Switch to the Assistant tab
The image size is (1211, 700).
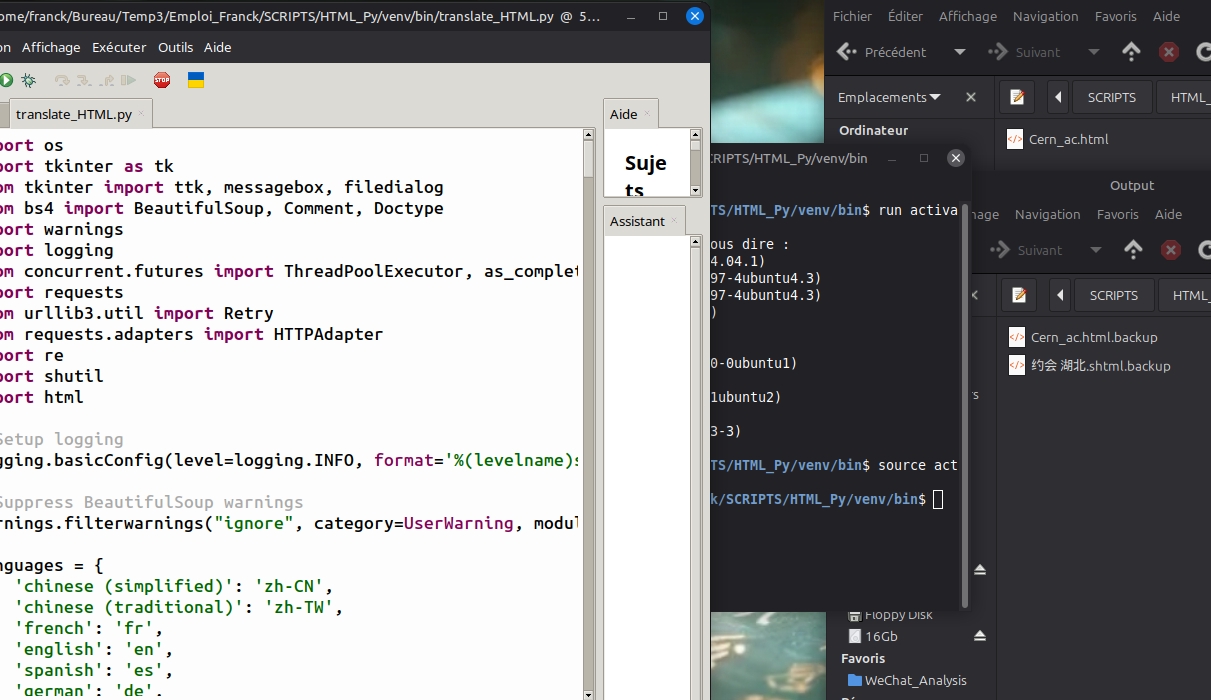pyautogui.click(x=637, y=221)
